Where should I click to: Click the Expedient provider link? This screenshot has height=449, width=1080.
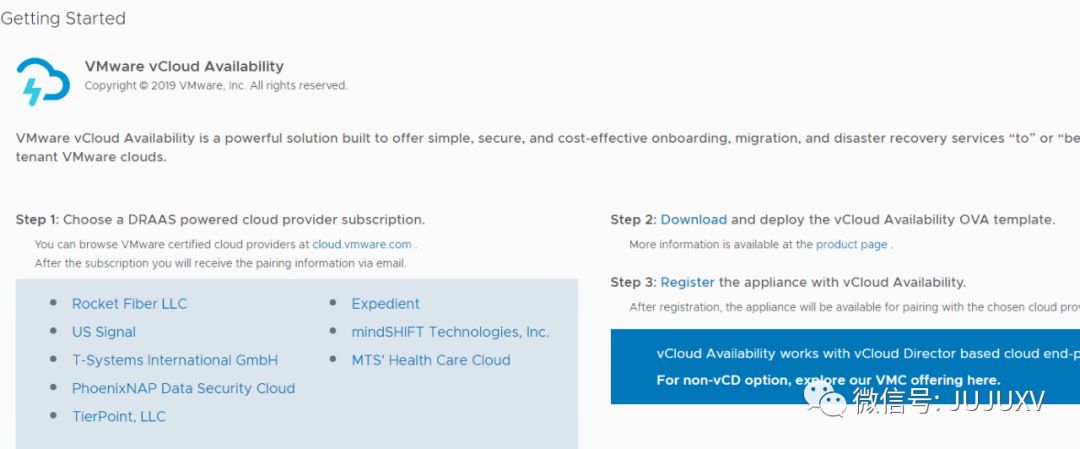click(385, 304)
